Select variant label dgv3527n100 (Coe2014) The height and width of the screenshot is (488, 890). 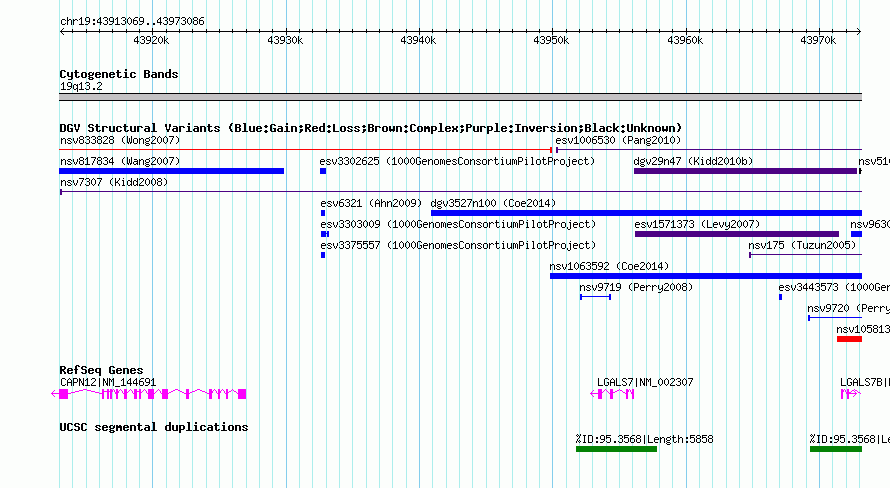(x=493, y=203)
